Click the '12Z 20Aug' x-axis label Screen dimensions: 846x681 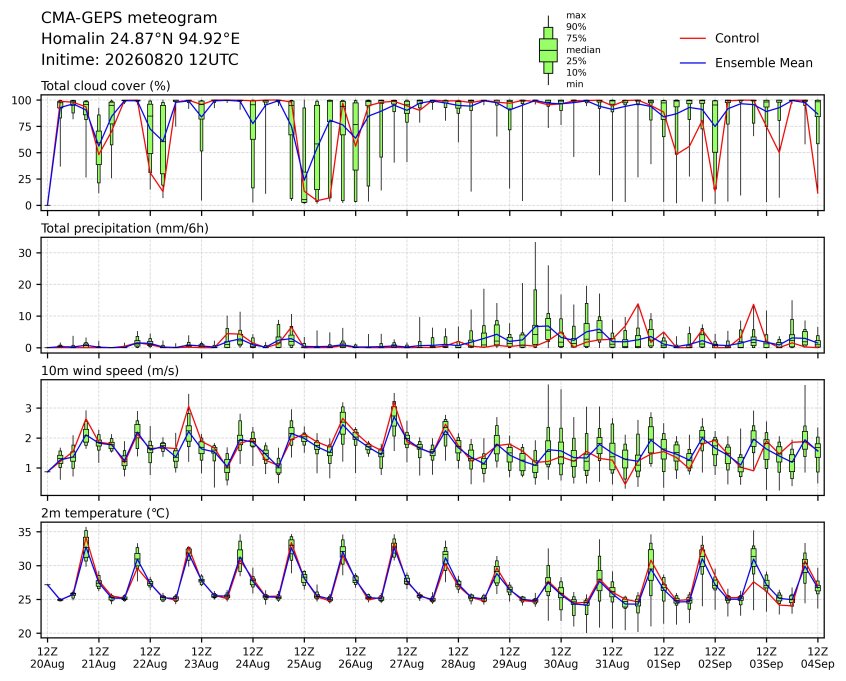(x=47, y=658)
